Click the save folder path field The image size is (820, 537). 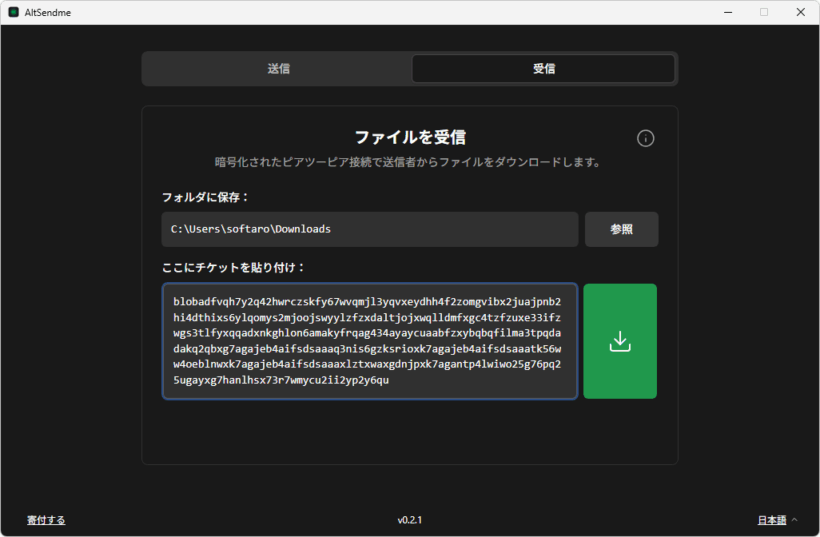point(370,229)
